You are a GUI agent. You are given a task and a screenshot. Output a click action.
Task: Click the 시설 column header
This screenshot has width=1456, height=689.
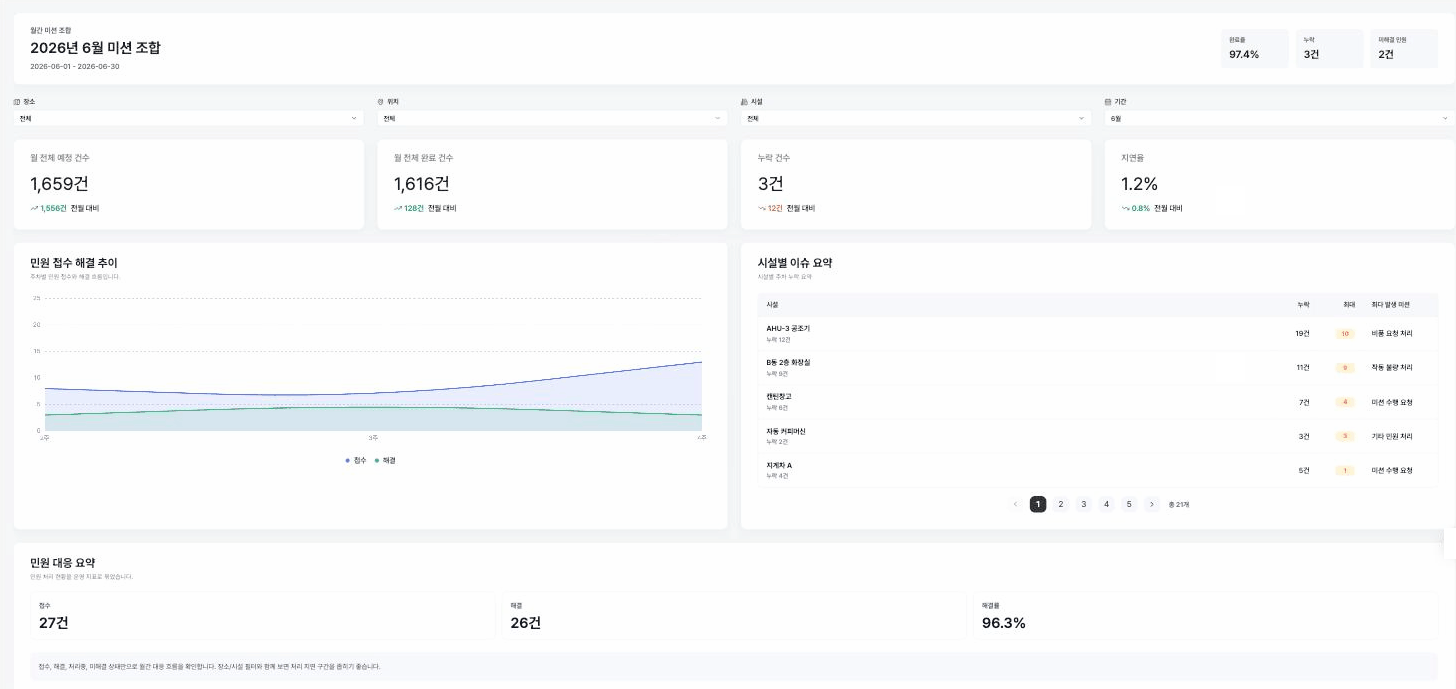(772, 304)
